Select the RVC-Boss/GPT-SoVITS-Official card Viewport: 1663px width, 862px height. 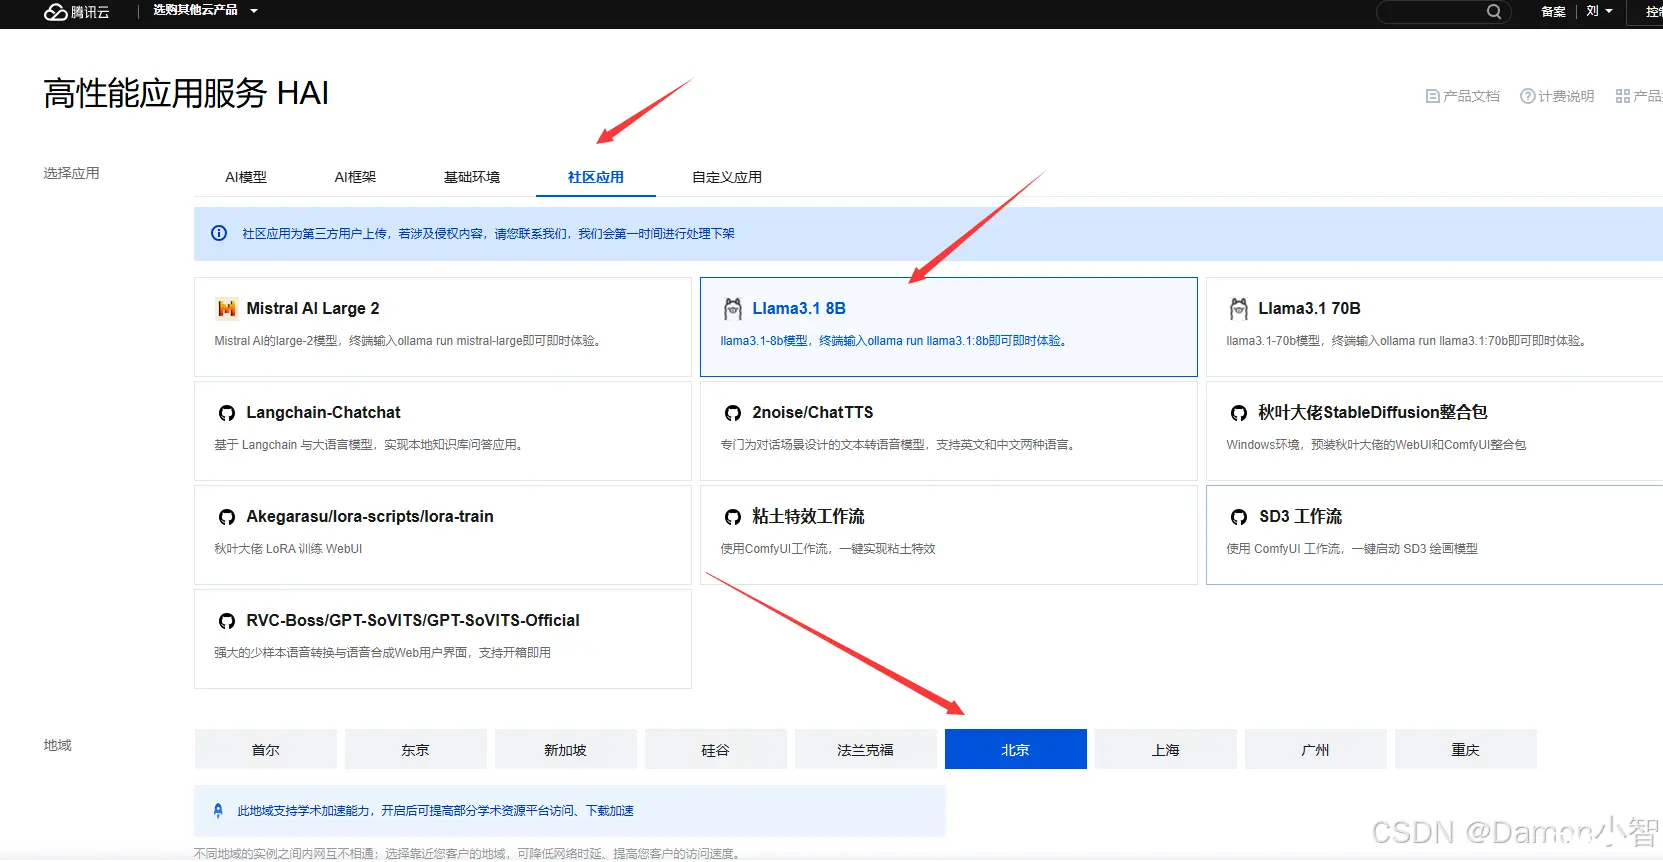click(x=443, y=639)
